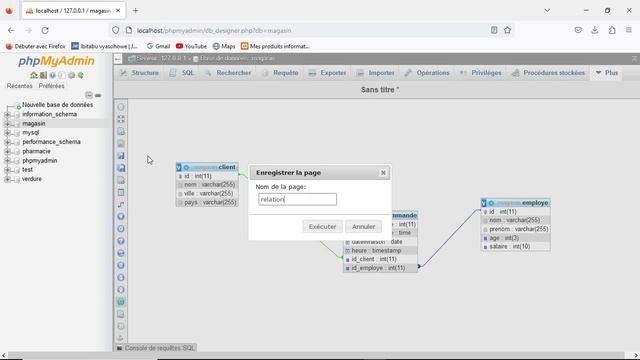Click Nouvelle base de données
Image resolution: width=640 pixels, height=360 pixels.
pos(58,105)
